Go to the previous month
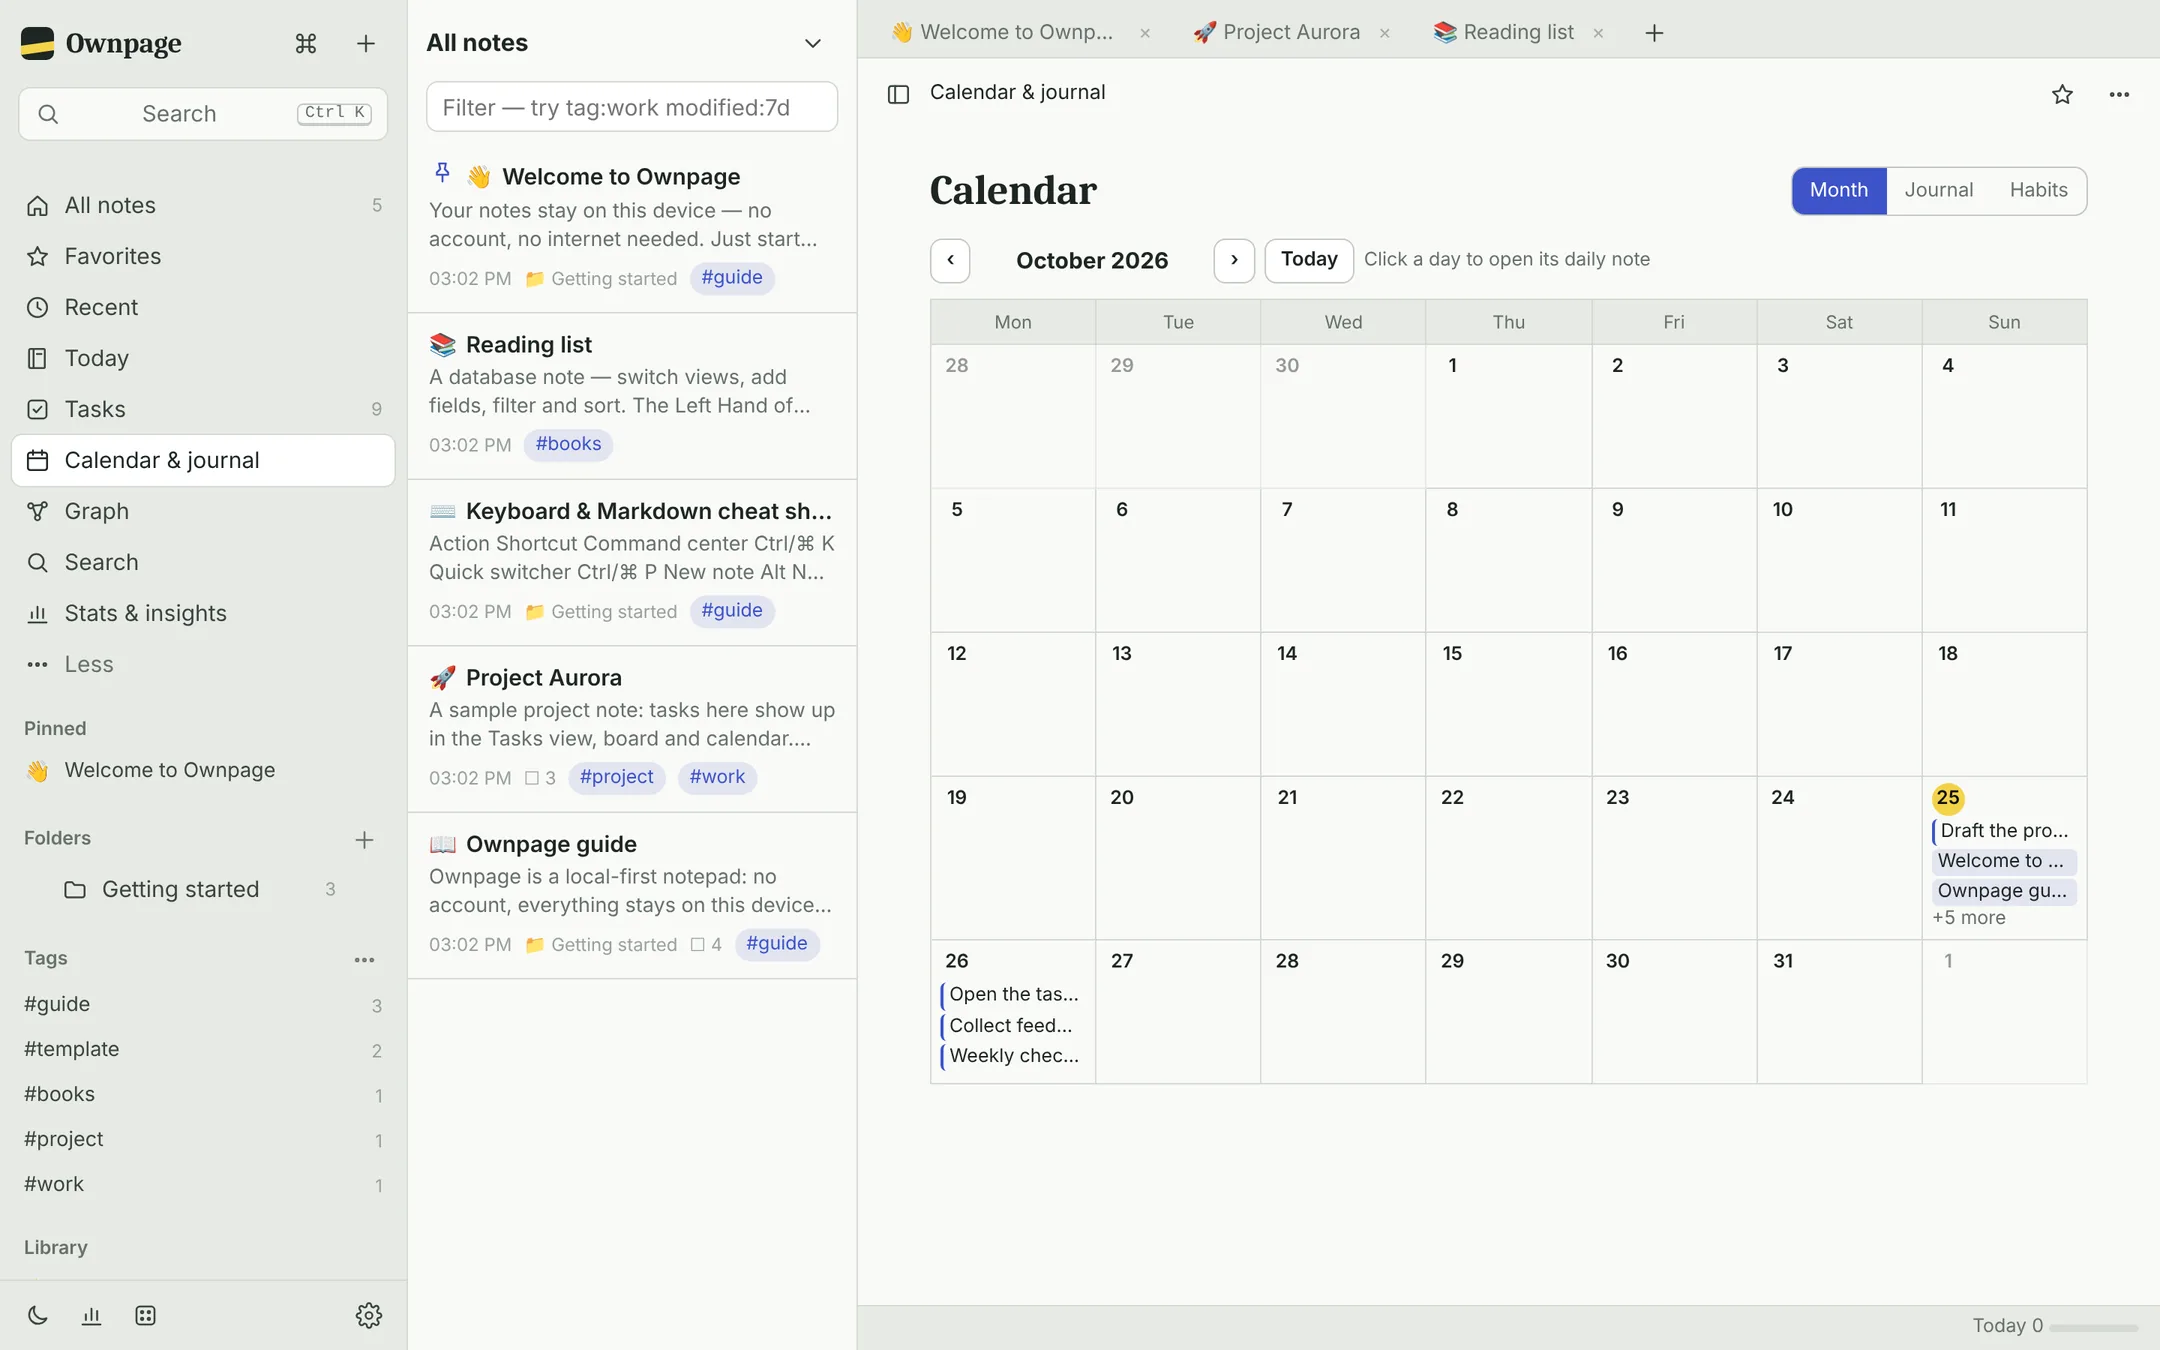Screen dimensions: 2160x1350 pyautogui.click(x=950, y=260)
